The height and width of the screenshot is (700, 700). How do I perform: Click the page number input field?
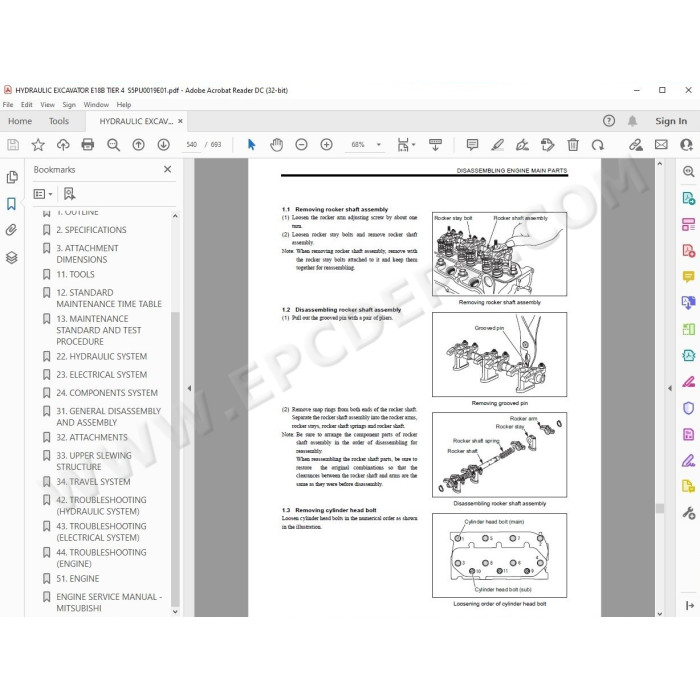coord(192,145)
